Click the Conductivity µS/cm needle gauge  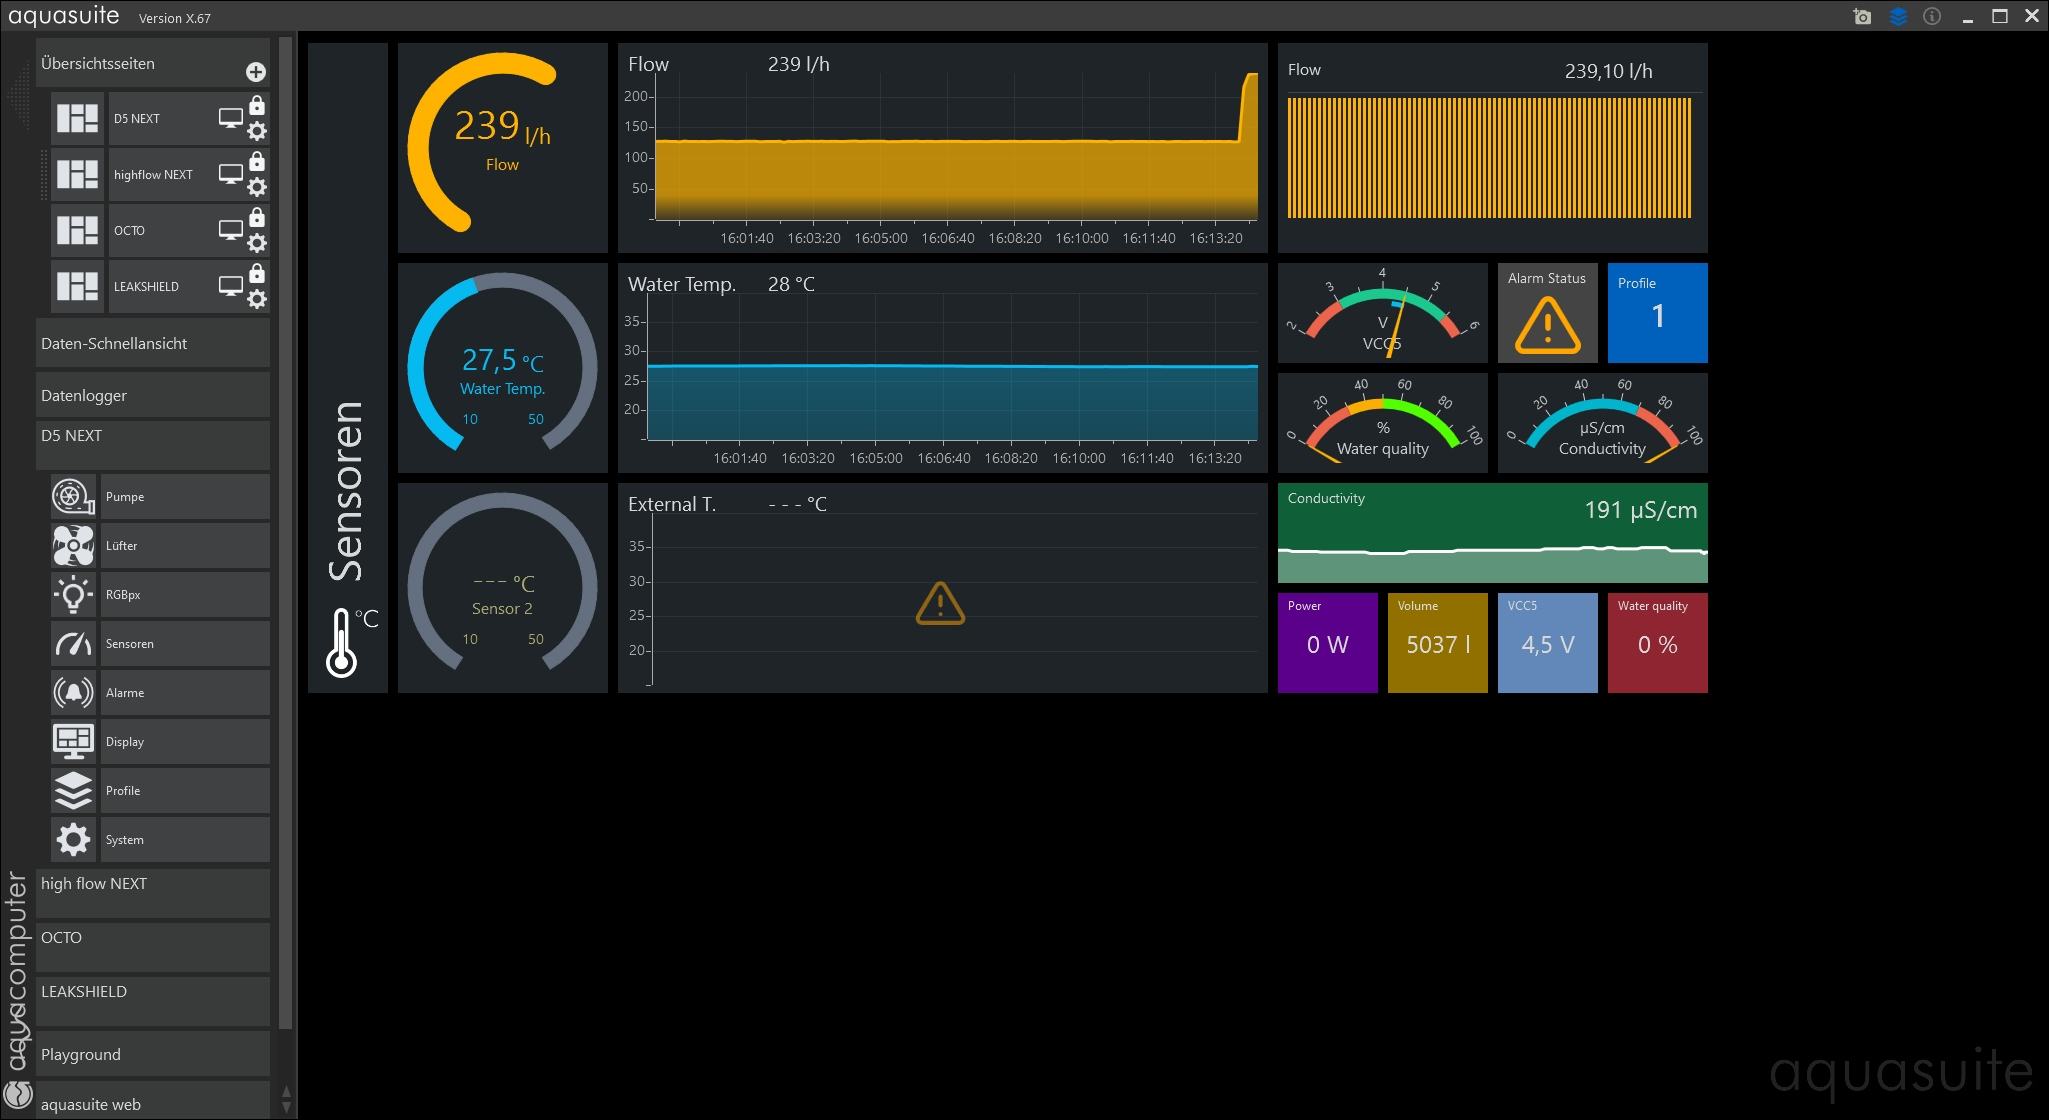pos(1602,423)
